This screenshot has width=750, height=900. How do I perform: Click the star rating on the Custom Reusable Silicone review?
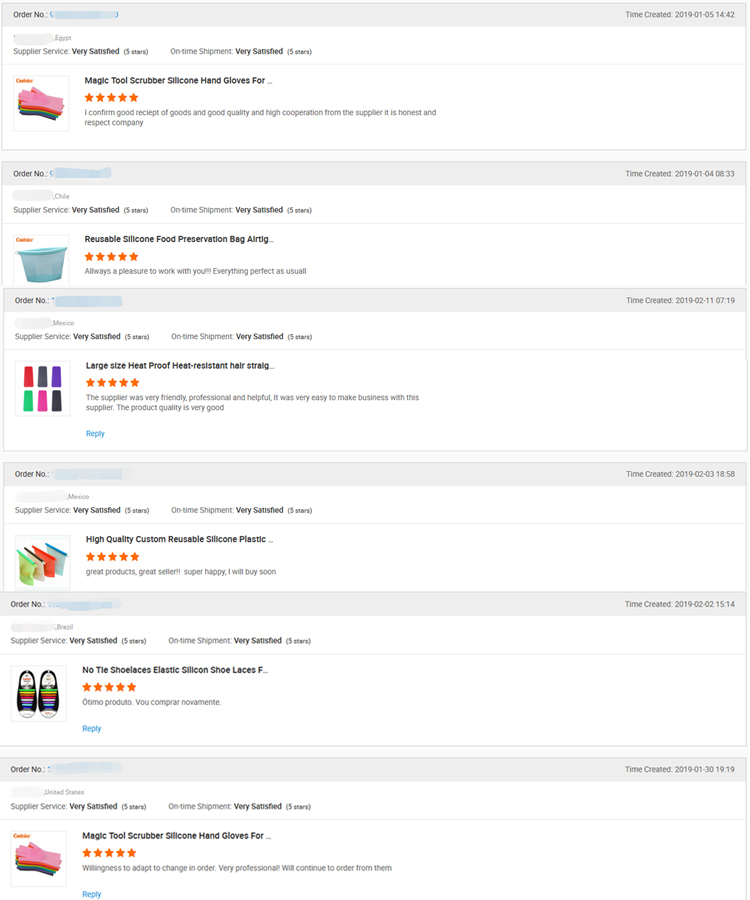tap(112, 557)
